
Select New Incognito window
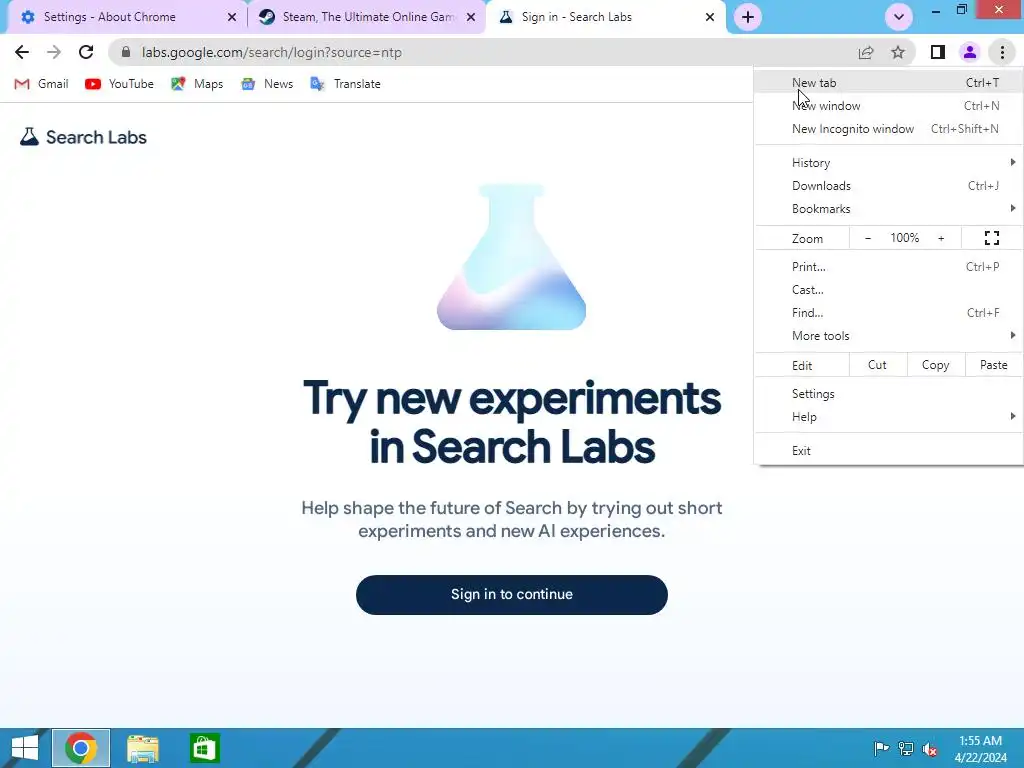(888, 129)
